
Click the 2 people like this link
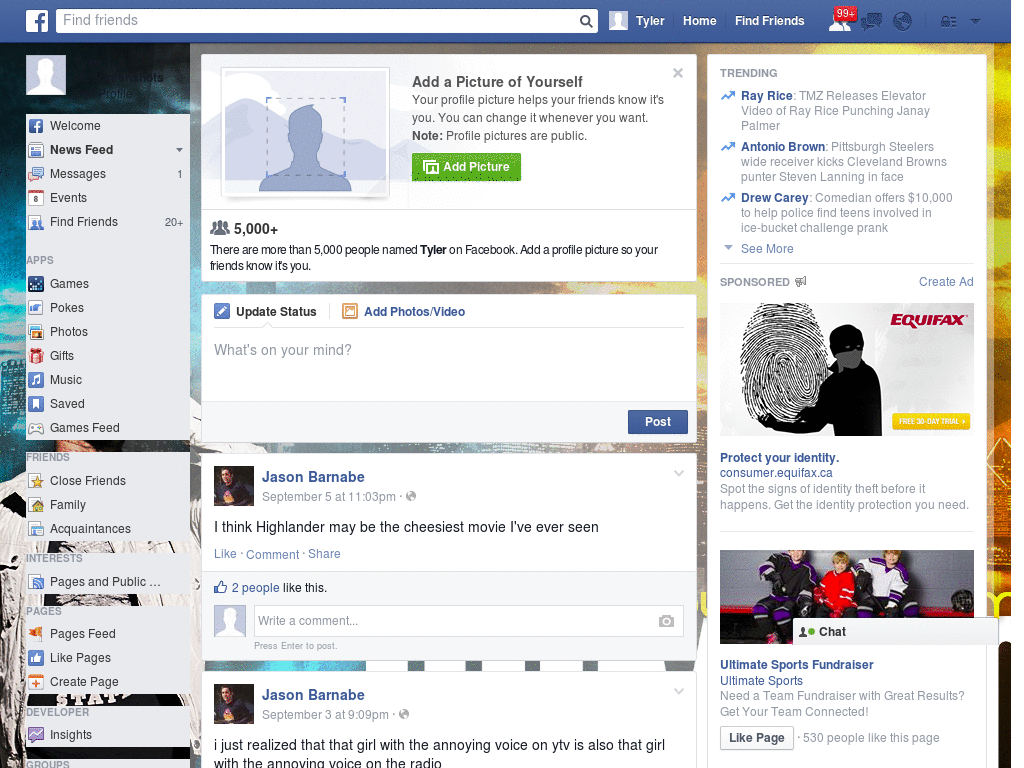tap(255, 588)
